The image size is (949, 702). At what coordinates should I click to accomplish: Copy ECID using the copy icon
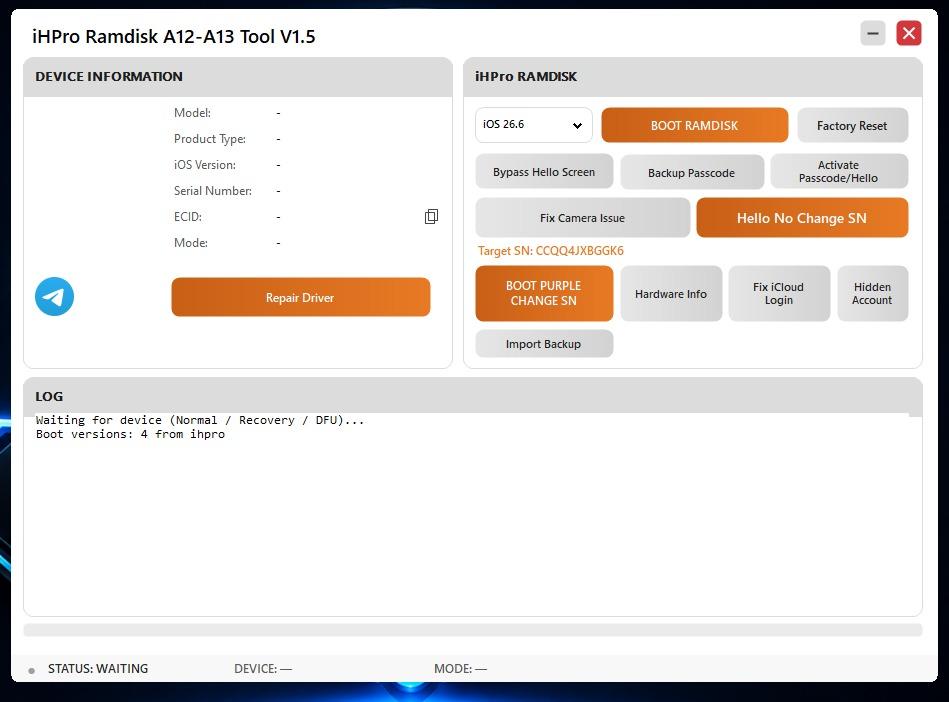click(x=432, y=217)
